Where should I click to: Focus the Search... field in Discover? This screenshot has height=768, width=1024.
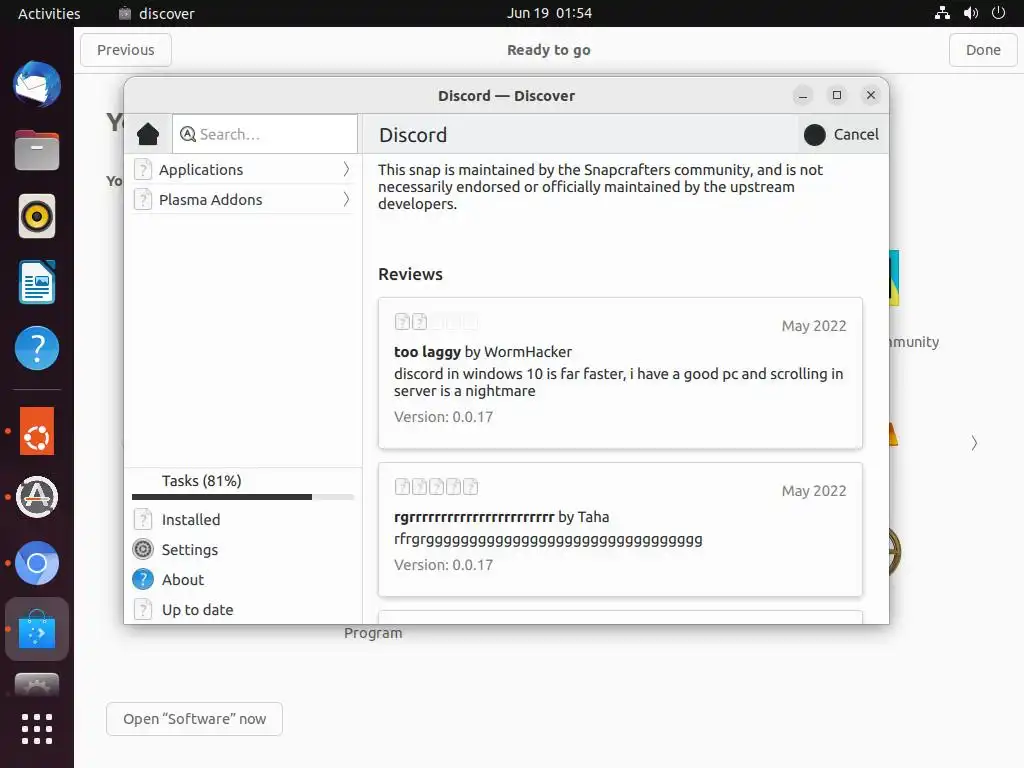pyautogui.click(x=265, y=134)
